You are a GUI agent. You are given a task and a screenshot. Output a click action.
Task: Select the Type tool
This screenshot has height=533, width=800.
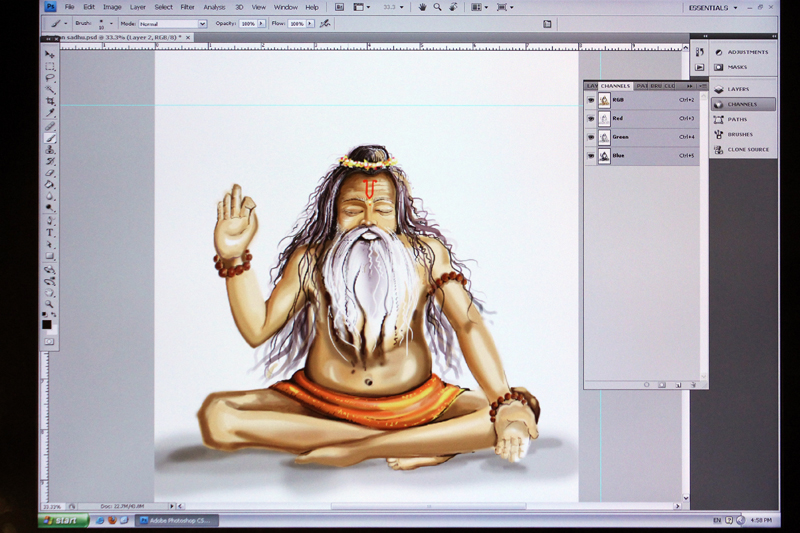(x=50, y=232)
